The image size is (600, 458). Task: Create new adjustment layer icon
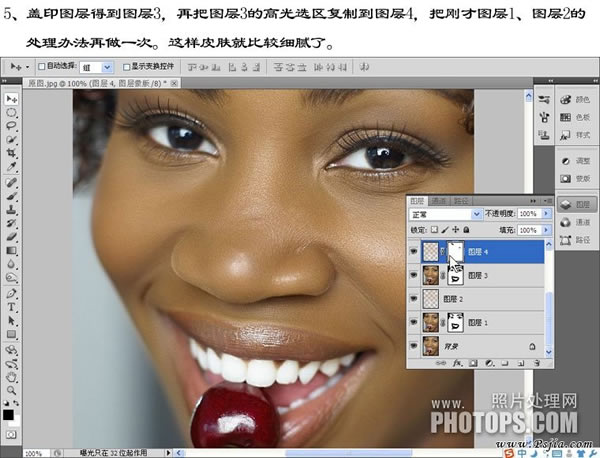pyautogui.click(x=489, y=363)
